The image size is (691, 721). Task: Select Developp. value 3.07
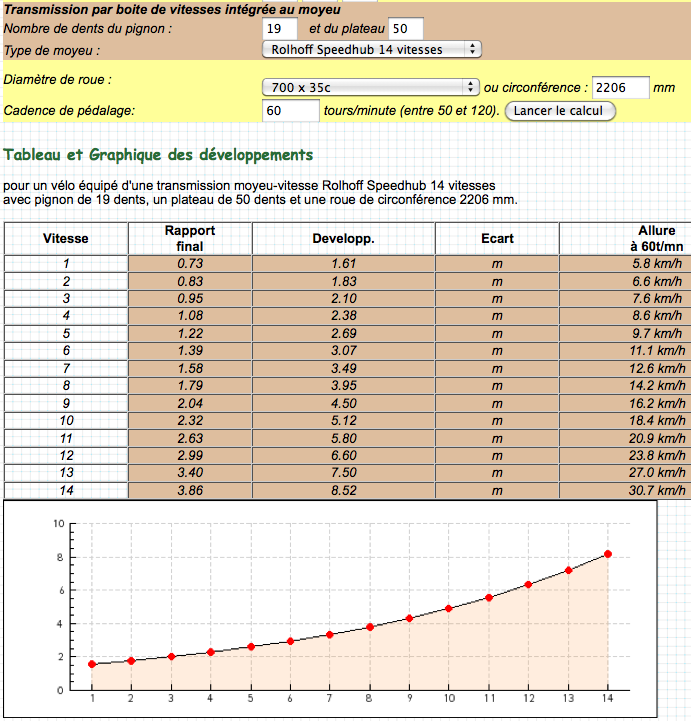point(343,351)
